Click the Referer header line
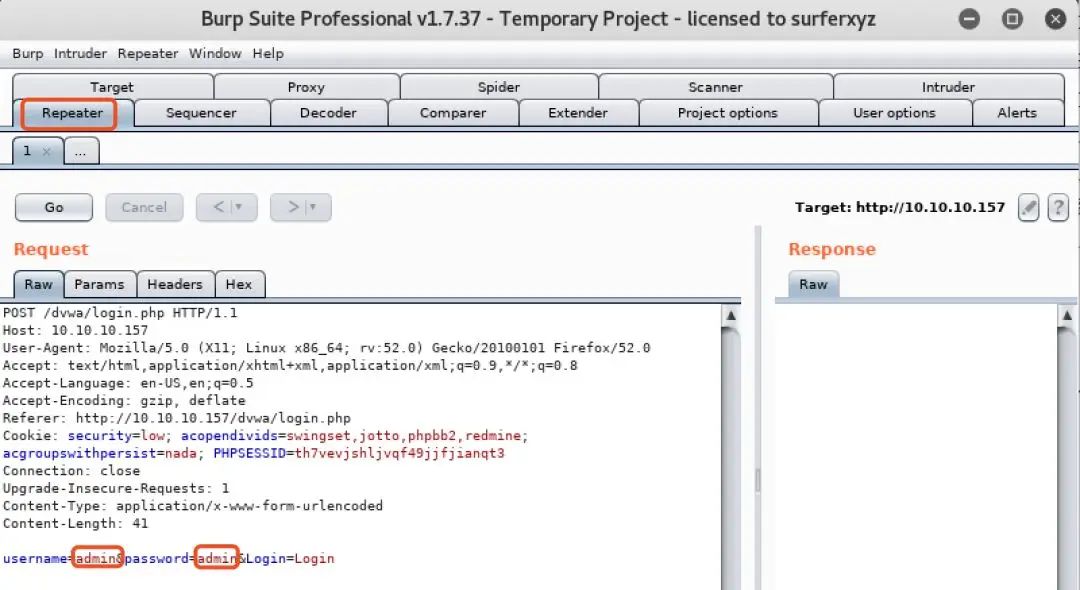This screenshot has height=590, width=1080. pos(177,418)
